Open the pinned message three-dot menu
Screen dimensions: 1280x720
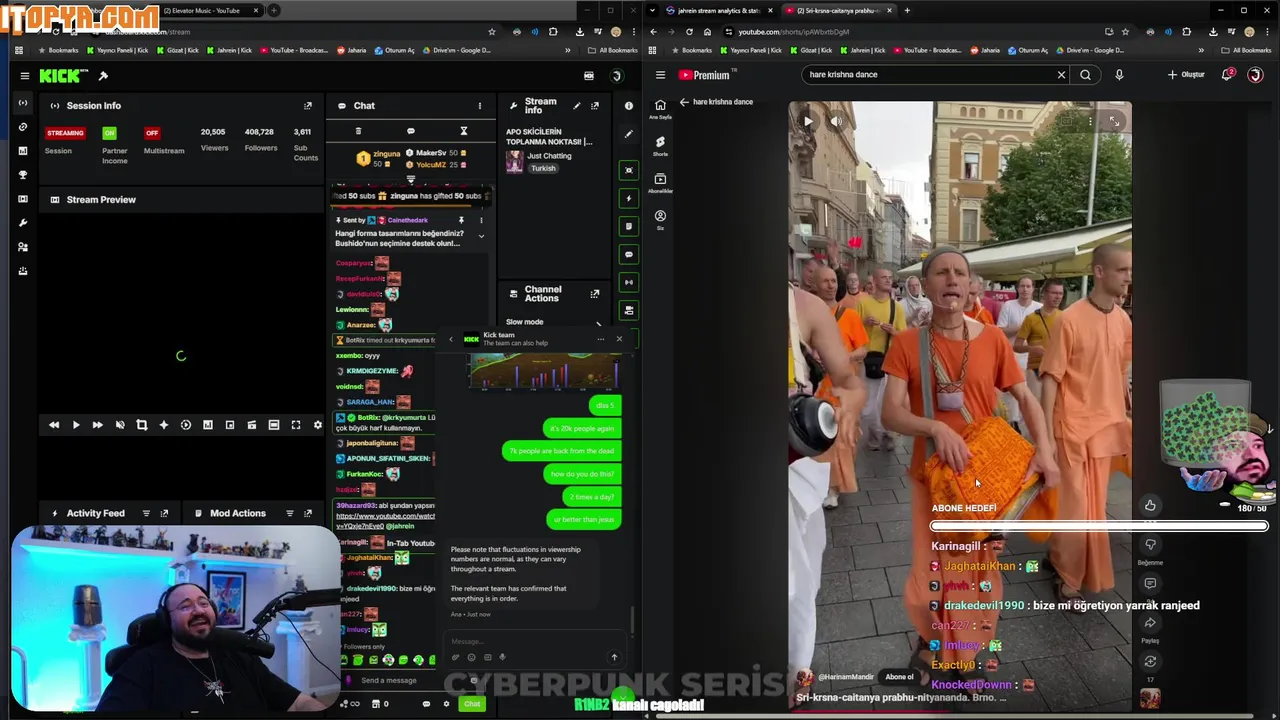coord(481,220)
